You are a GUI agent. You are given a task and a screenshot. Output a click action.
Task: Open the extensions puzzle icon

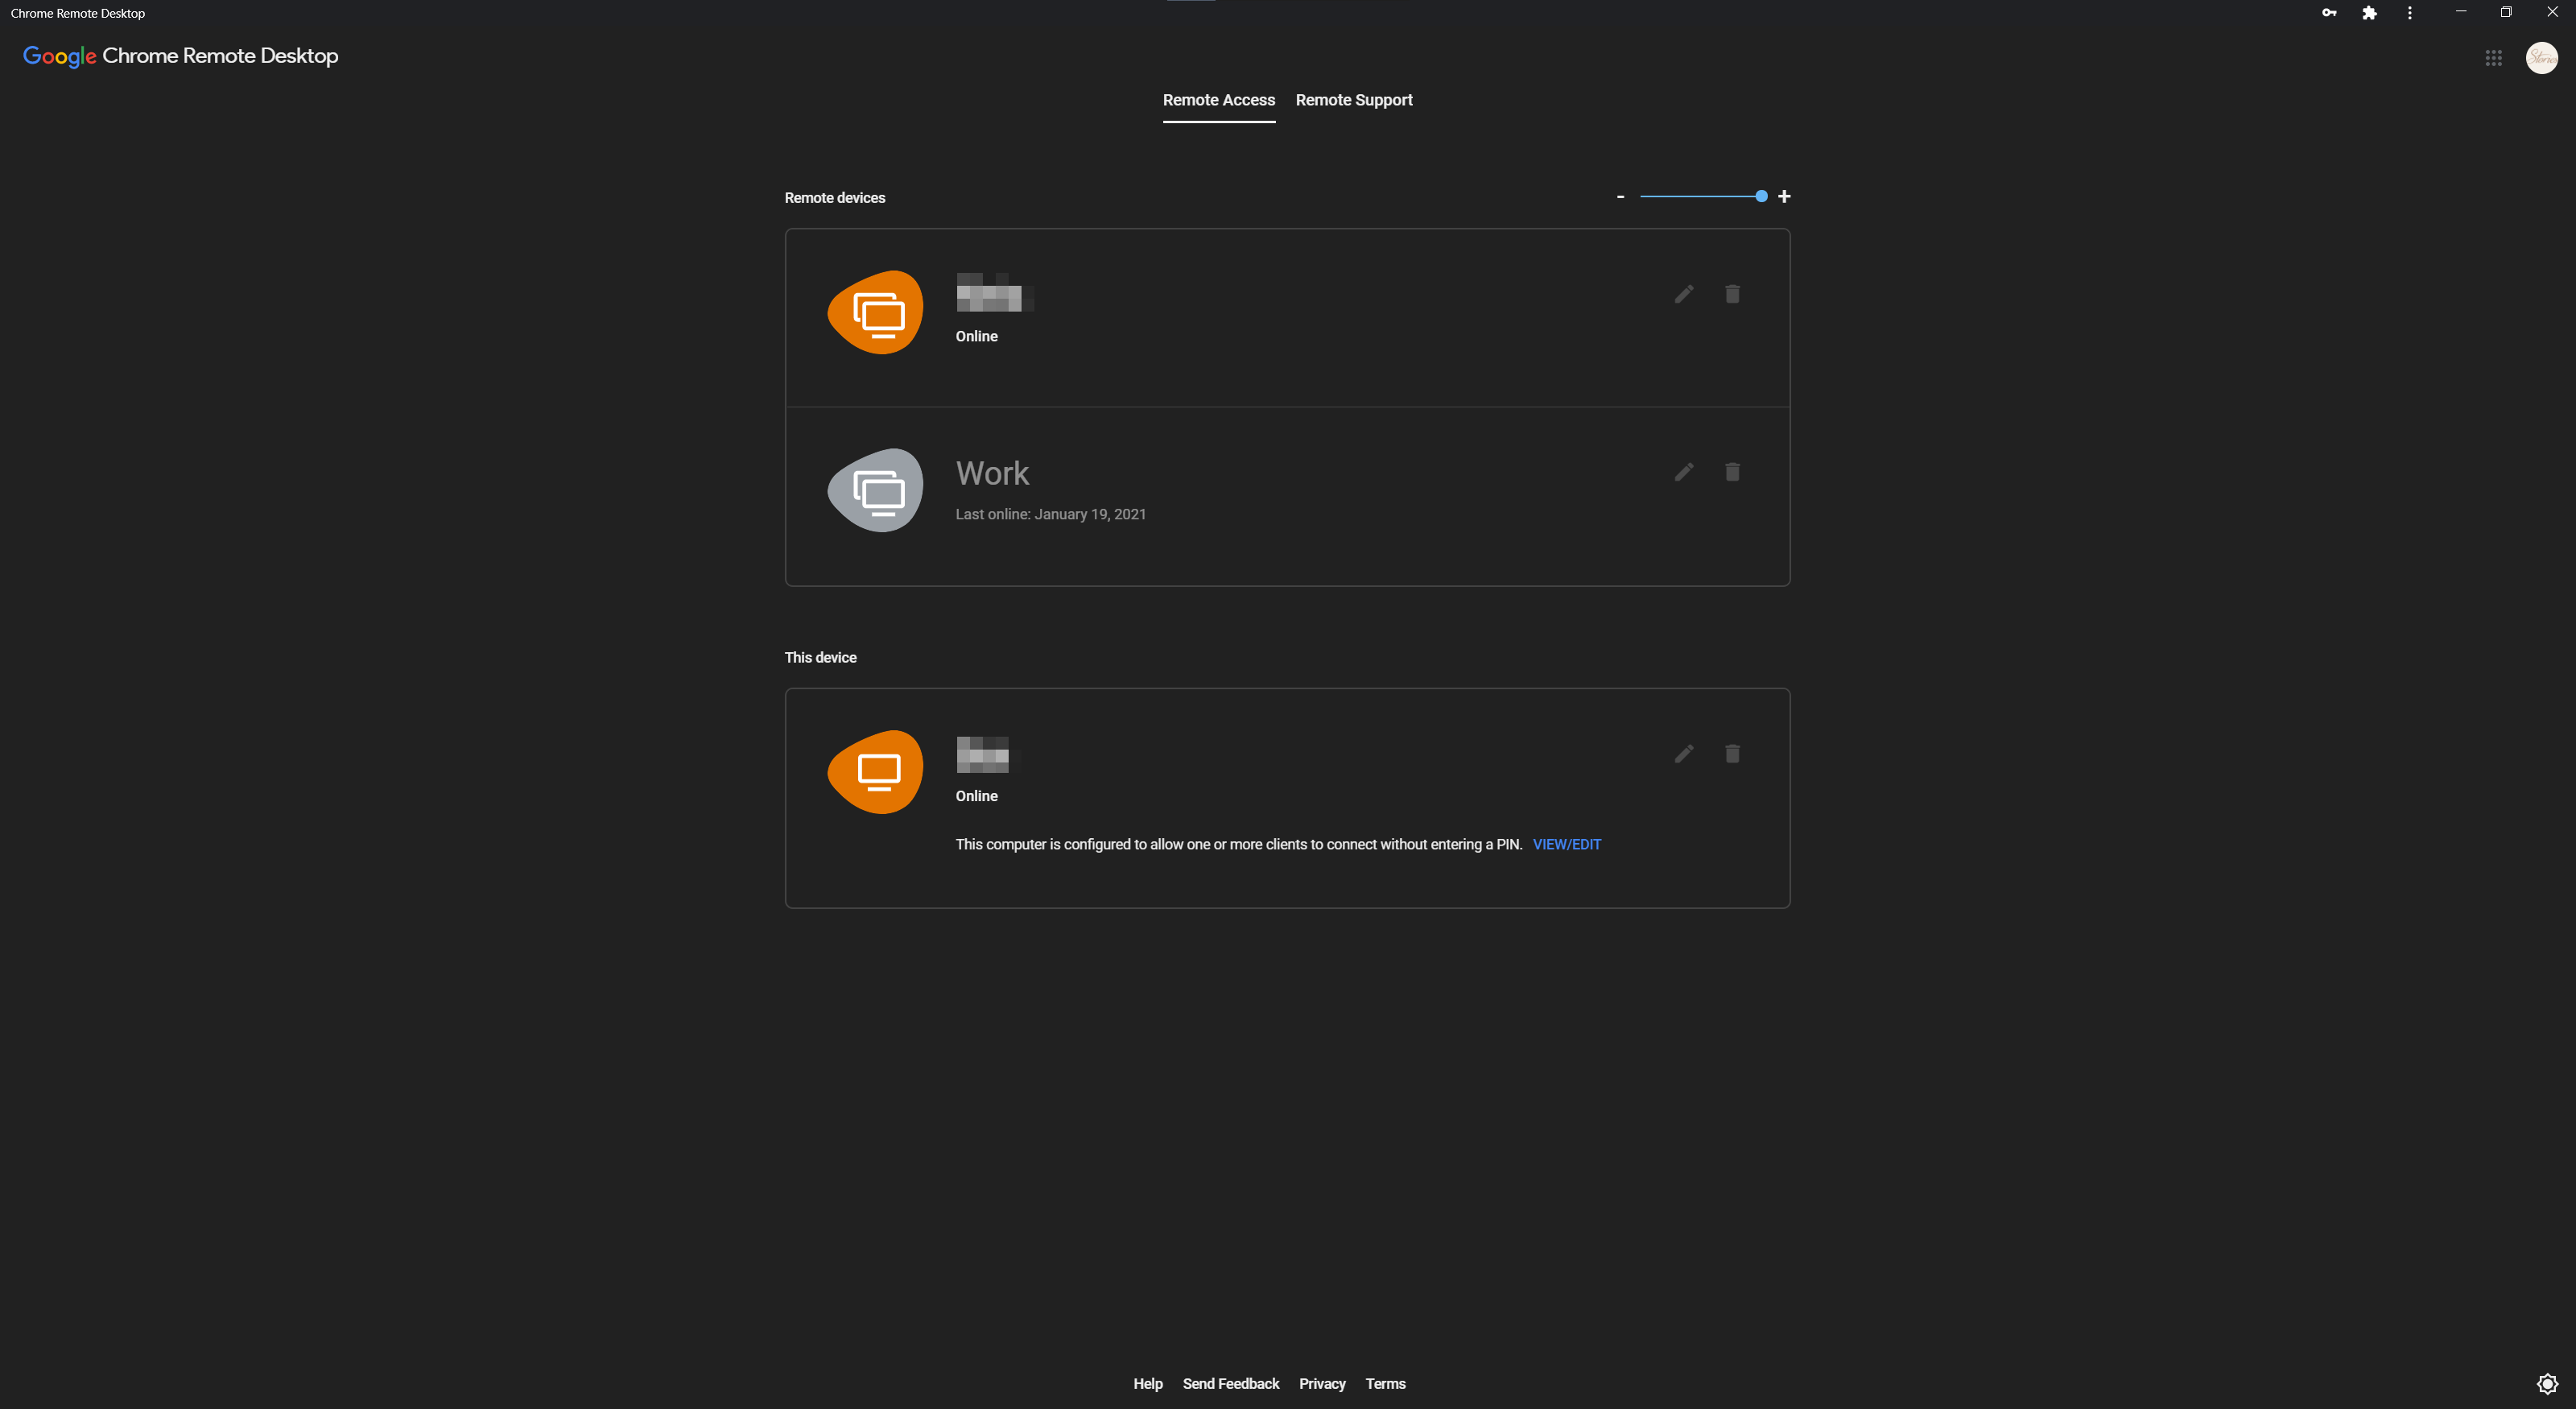point(2369,13)
